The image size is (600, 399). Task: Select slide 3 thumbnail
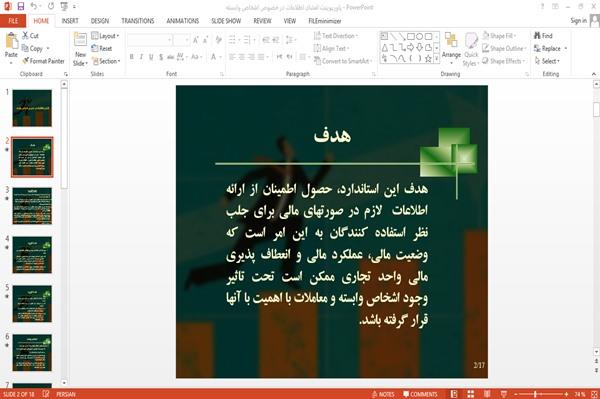point(32,206)
